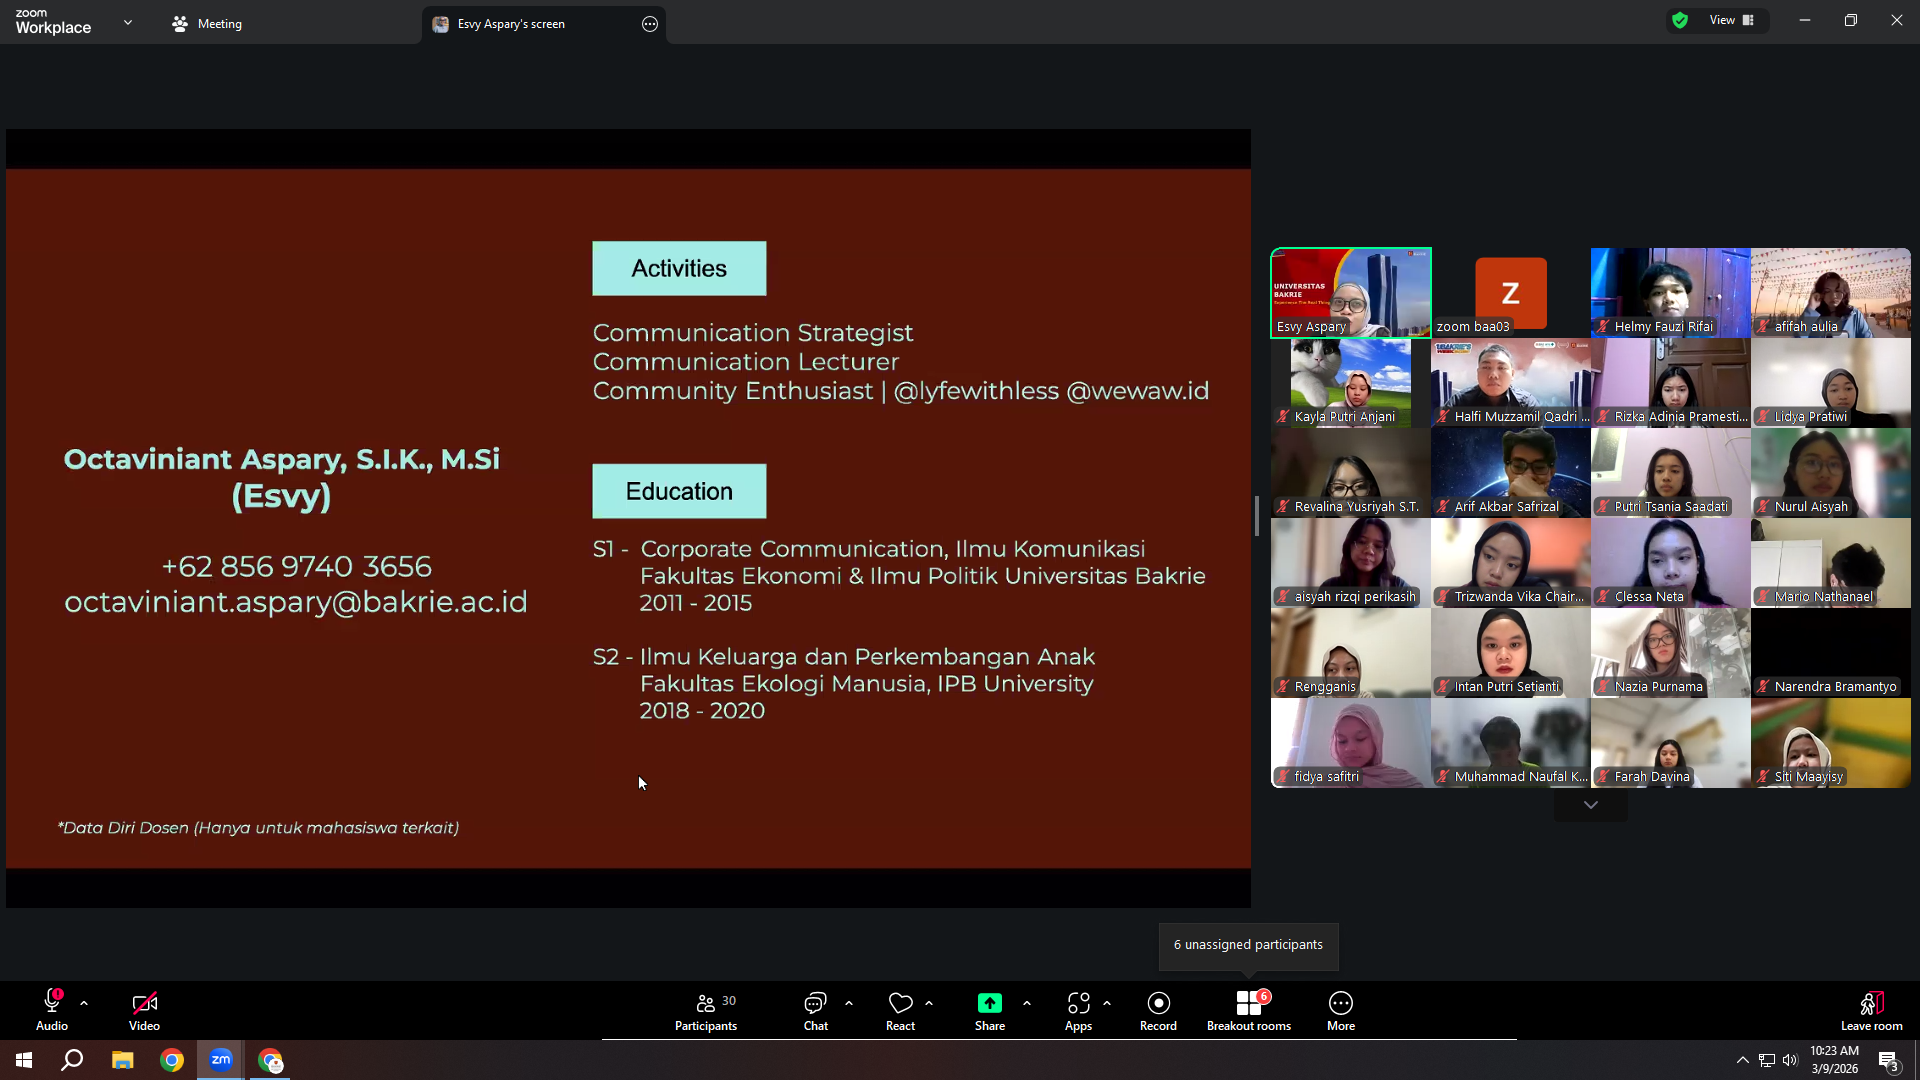The width and height of the screenshot is (1920, 1080).
Task: Open the Participants panel
Action: point(706,1011)
